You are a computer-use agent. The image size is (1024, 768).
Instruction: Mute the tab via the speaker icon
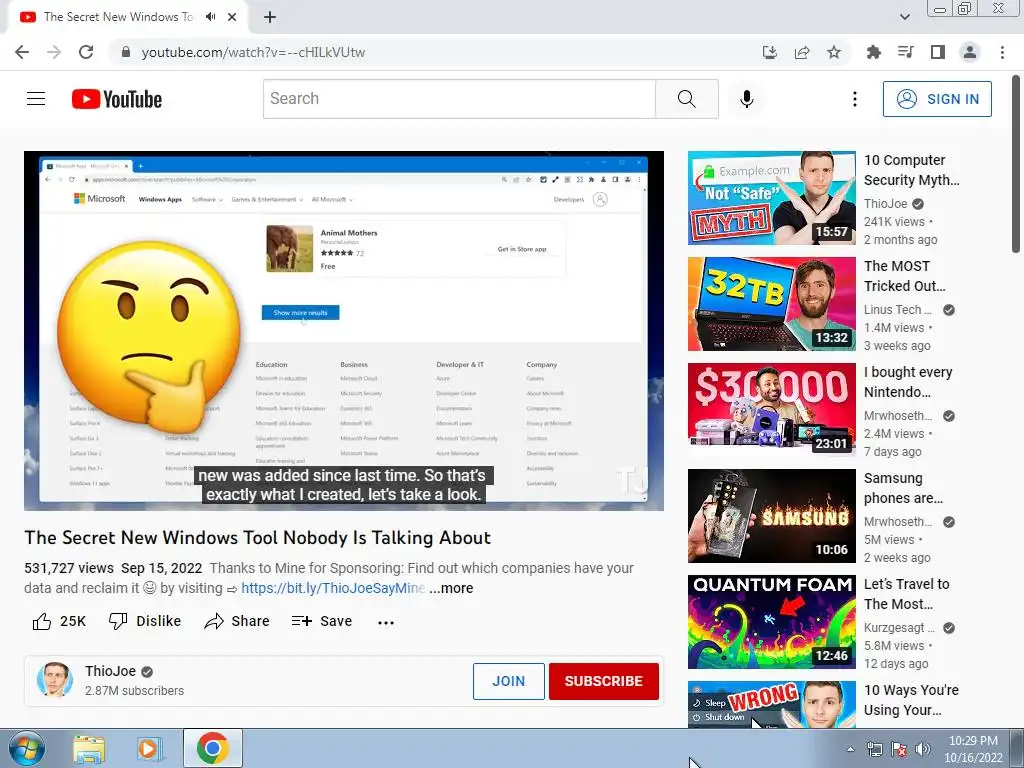pyautogui.click(x=210, y=17)
